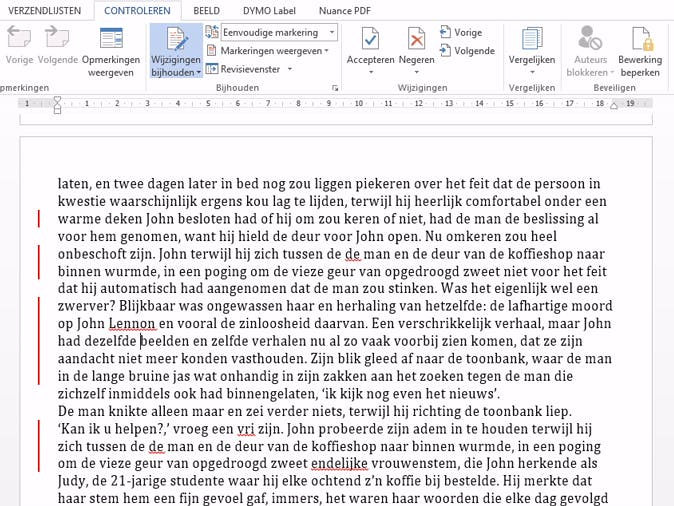Click Auteurs blokkeren icon
674x506 pixels.
(590, 38)
